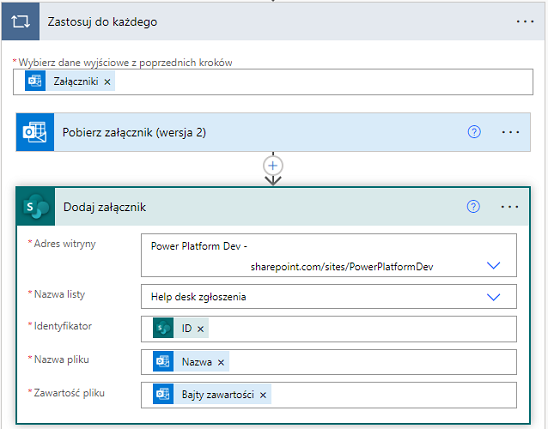The height and width of the screenshot is (429, 548).
Task: Remove the Załączniki dynamic token
Action: (107, 82)
